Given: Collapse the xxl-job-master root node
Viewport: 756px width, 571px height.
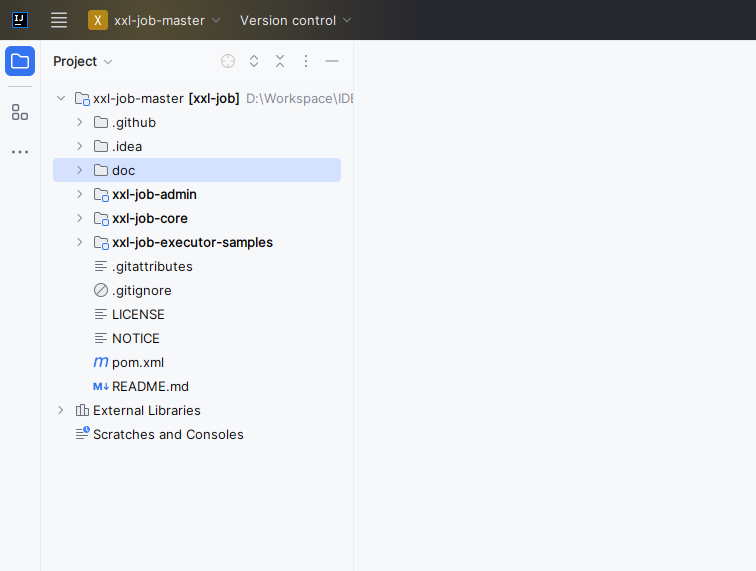Looking at the screenshot, I should [61, 98].
